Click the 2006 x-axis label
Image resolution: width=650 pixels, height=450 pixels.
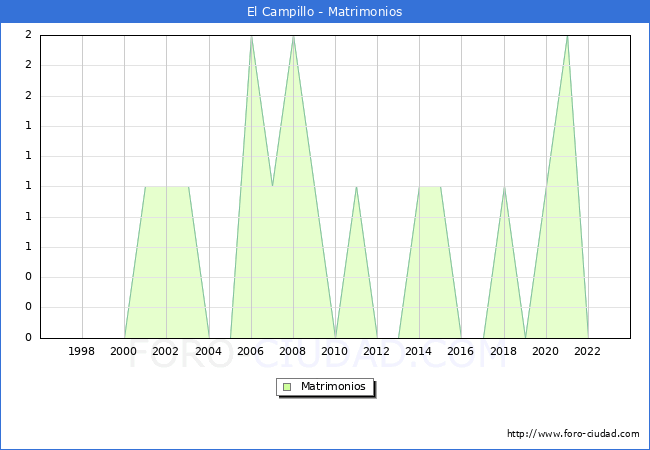click(x=251, y=351)
